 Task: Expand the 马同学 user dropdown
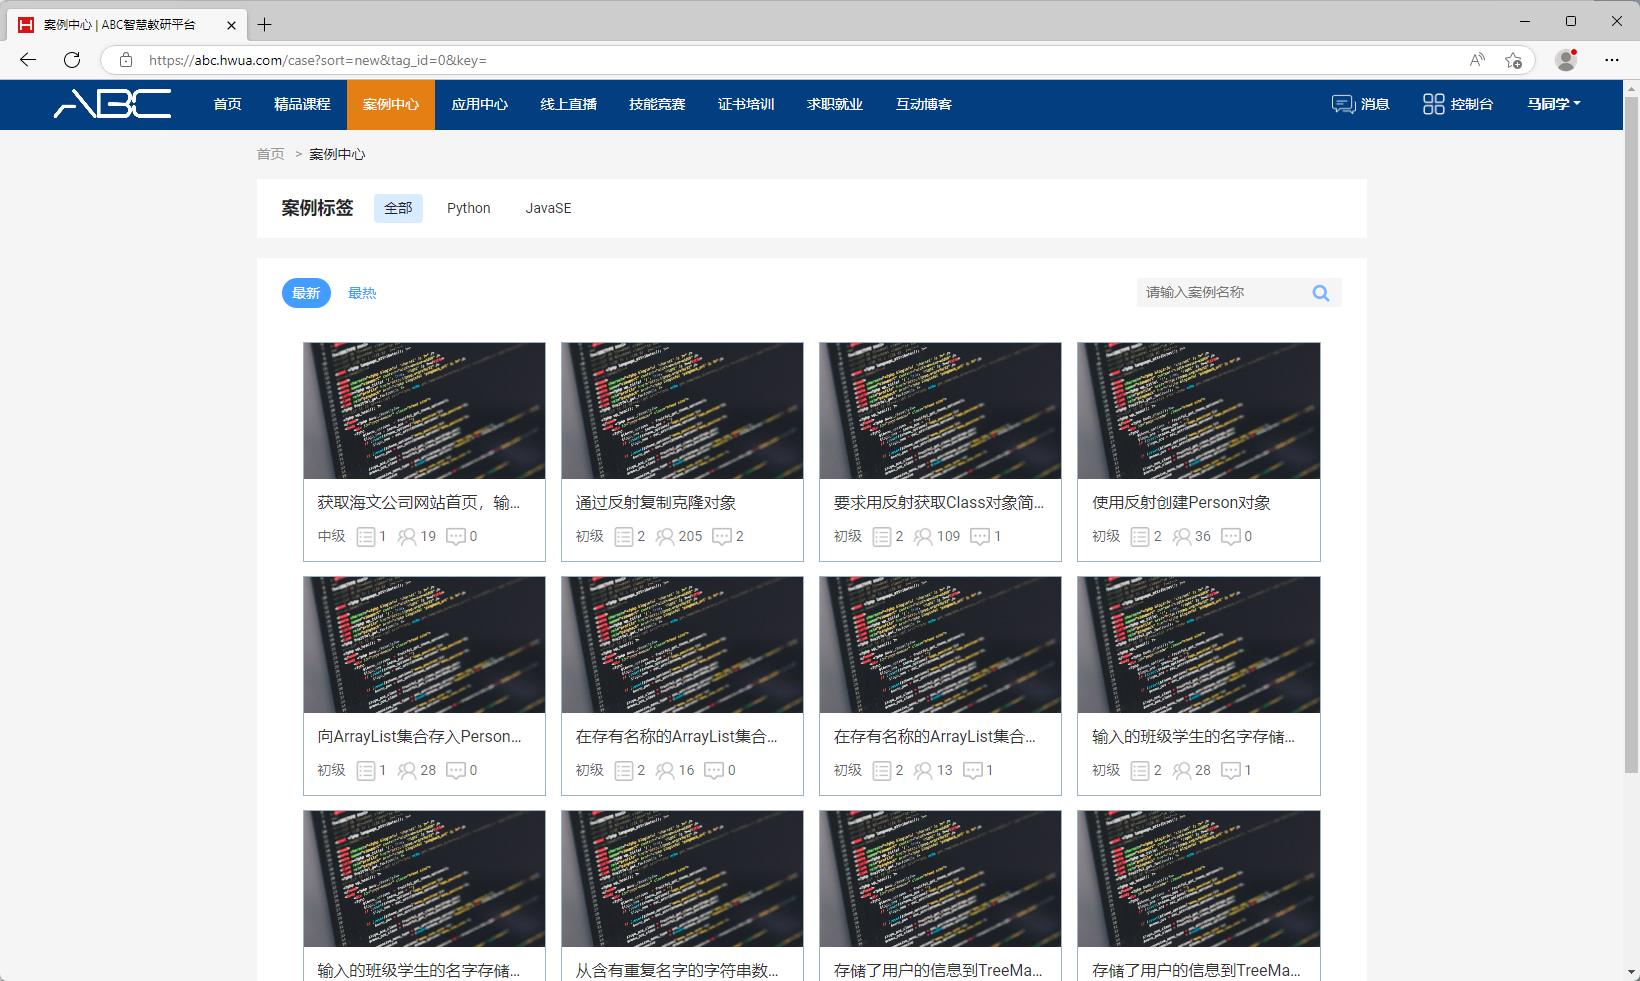pos(1554,104)
